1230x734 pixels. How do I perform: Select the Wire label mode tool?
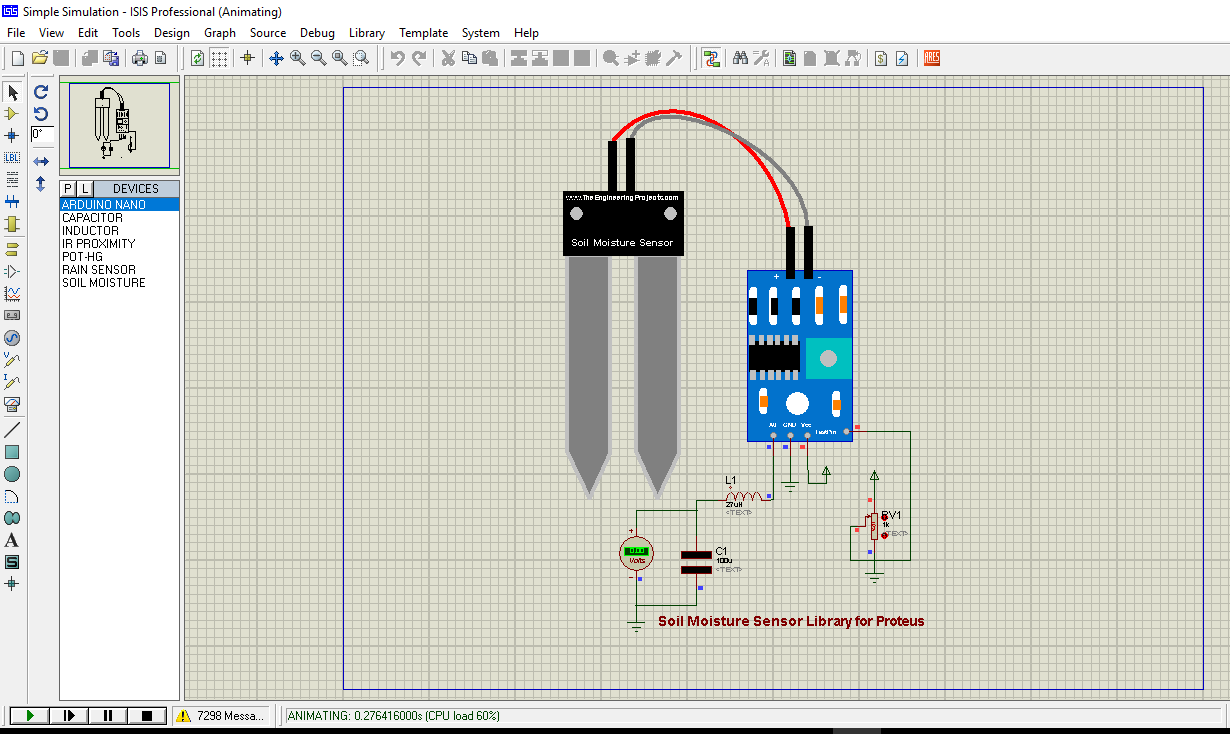click(x=12, y=157)
